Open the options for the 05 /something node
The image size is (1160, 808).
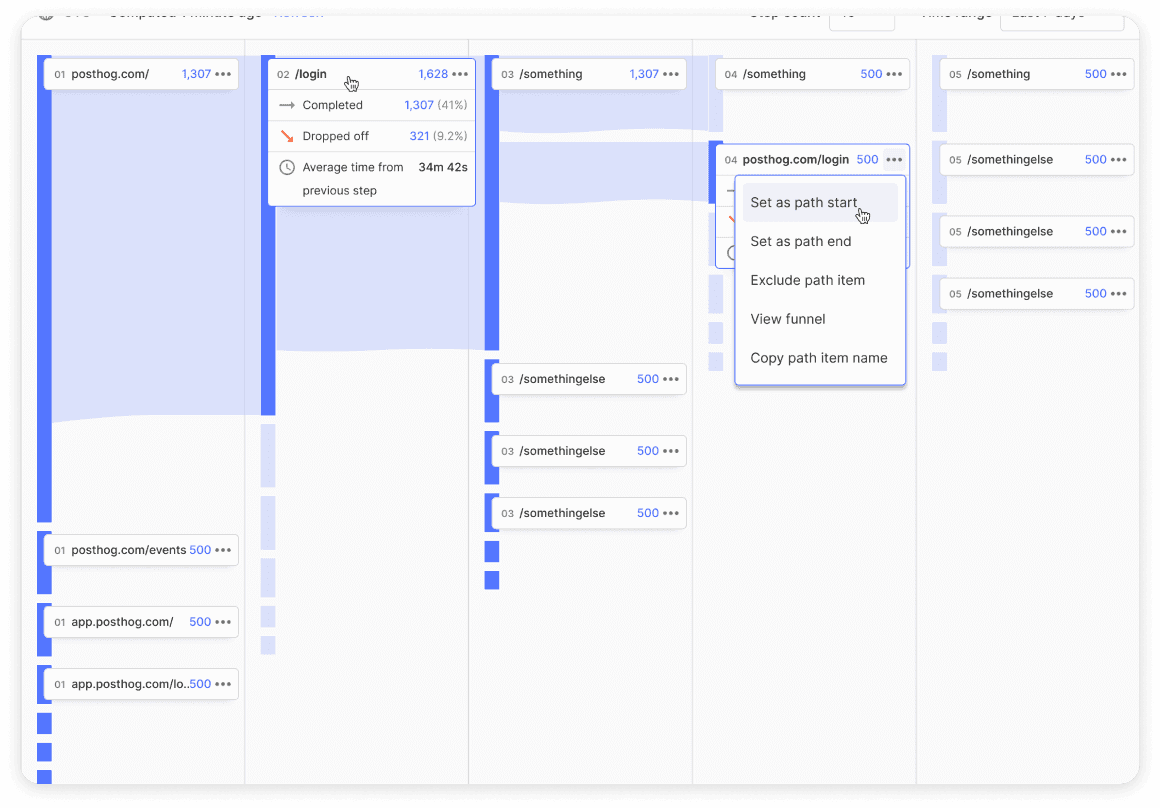click(1119, 74)
